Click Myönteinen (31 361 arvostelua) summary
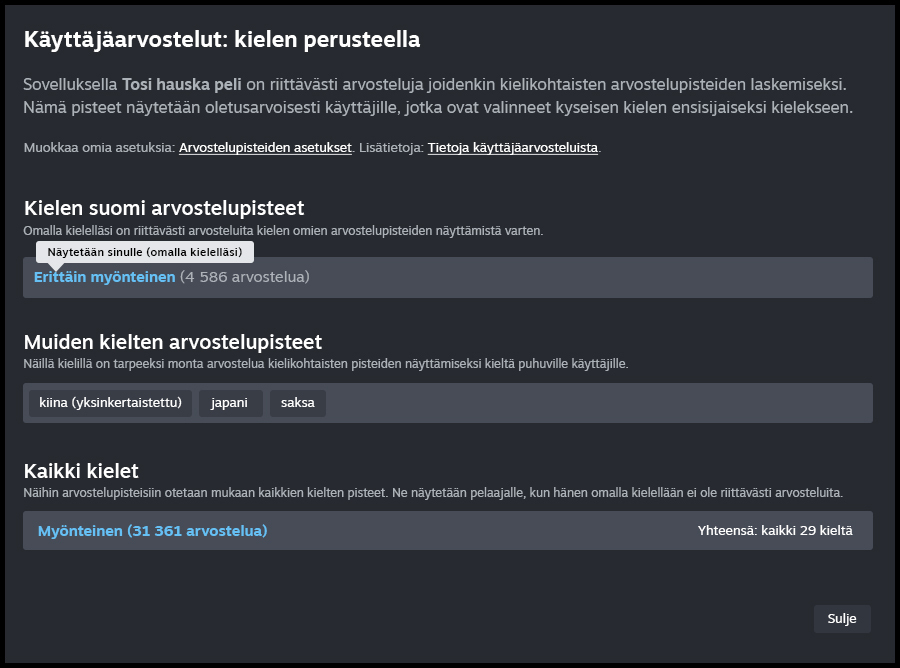900x668 pixels. coord(152,531)
